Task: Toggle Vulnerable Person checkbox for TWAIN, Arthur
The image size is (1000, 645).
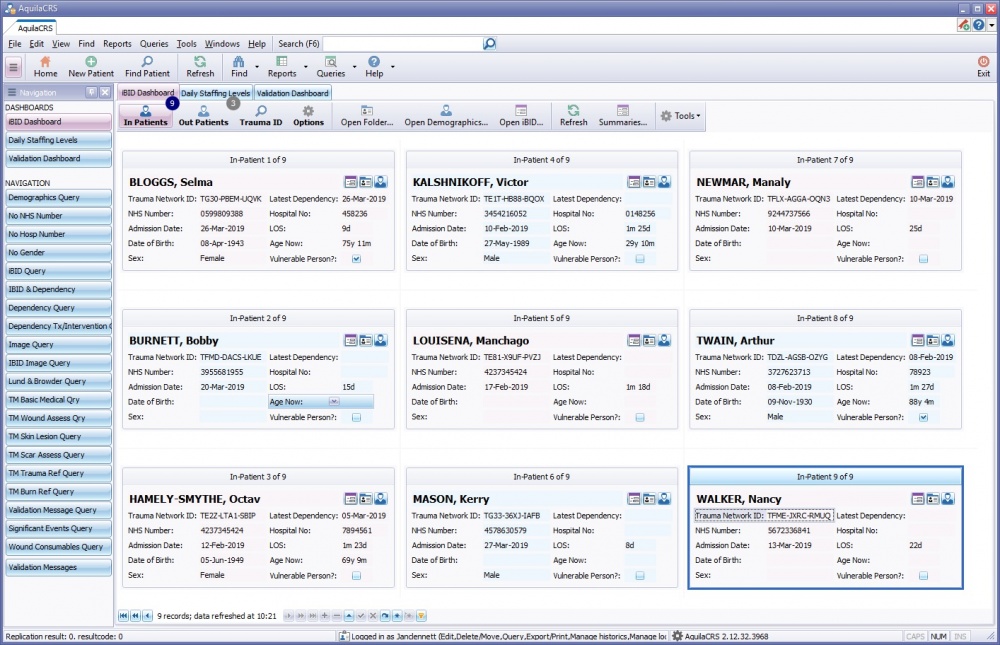Action: [923, 417]
